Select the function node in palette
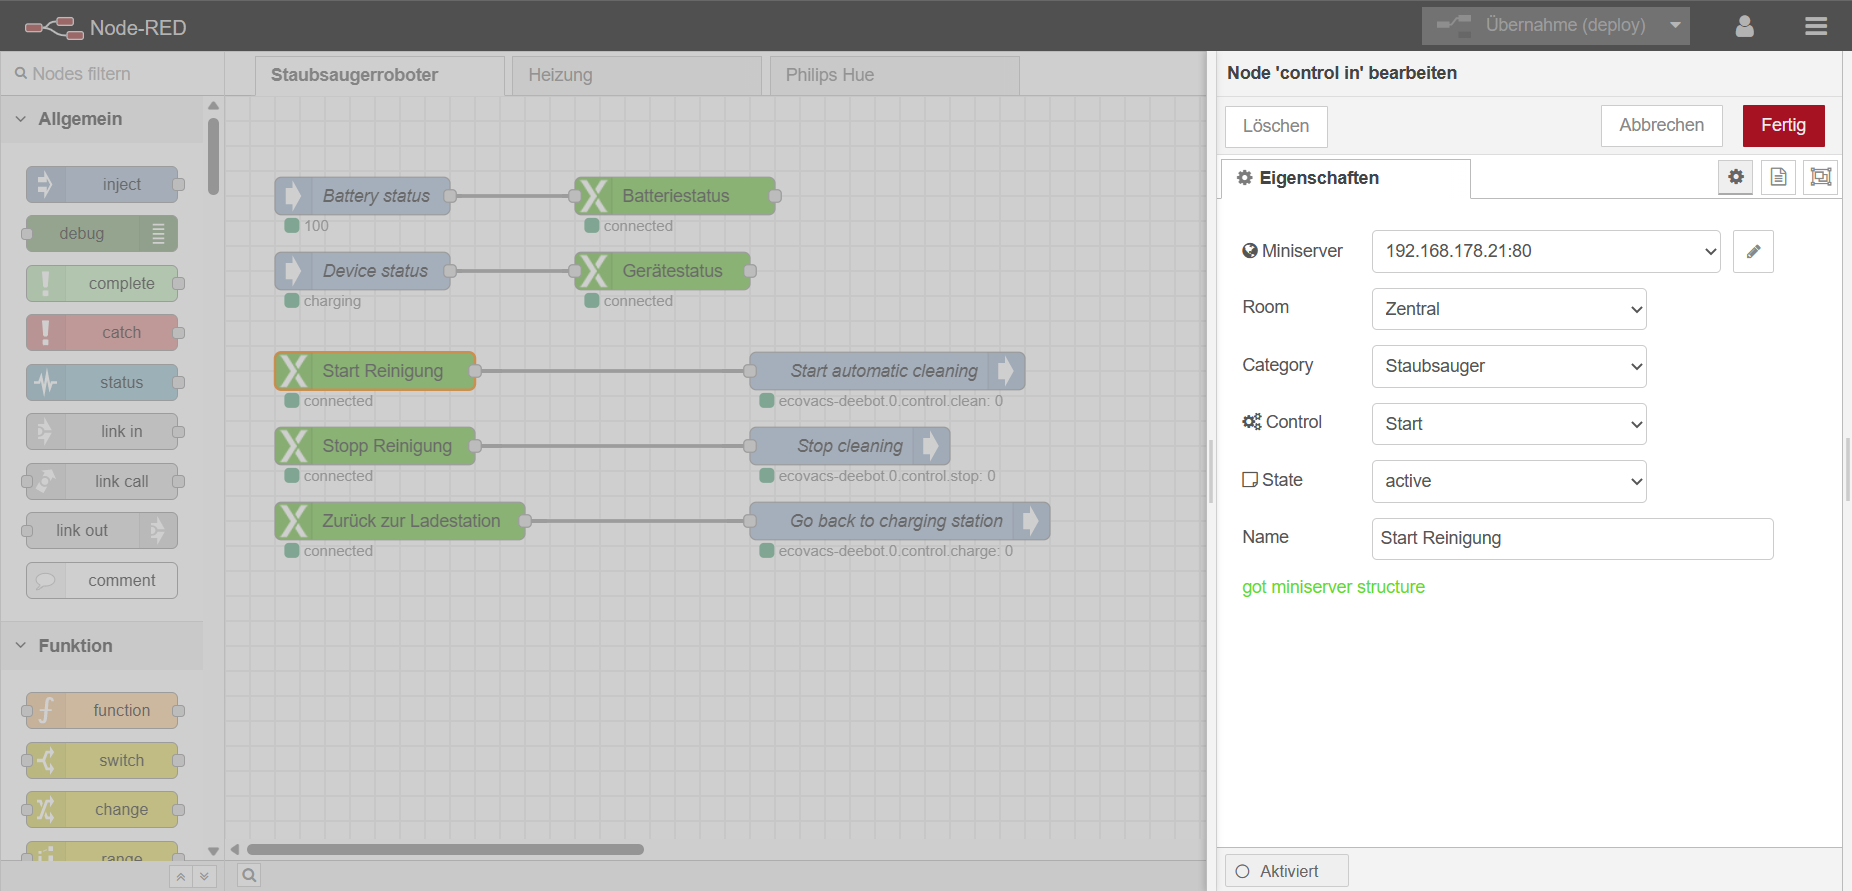This screenshot has width=1852, height=891. (103, 711)
